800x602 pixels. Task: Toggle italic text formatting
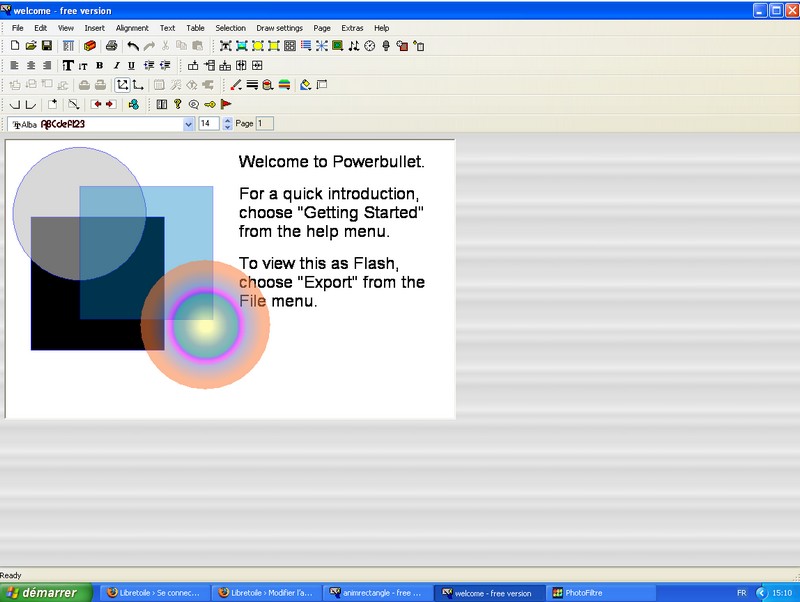coord(116,65)
